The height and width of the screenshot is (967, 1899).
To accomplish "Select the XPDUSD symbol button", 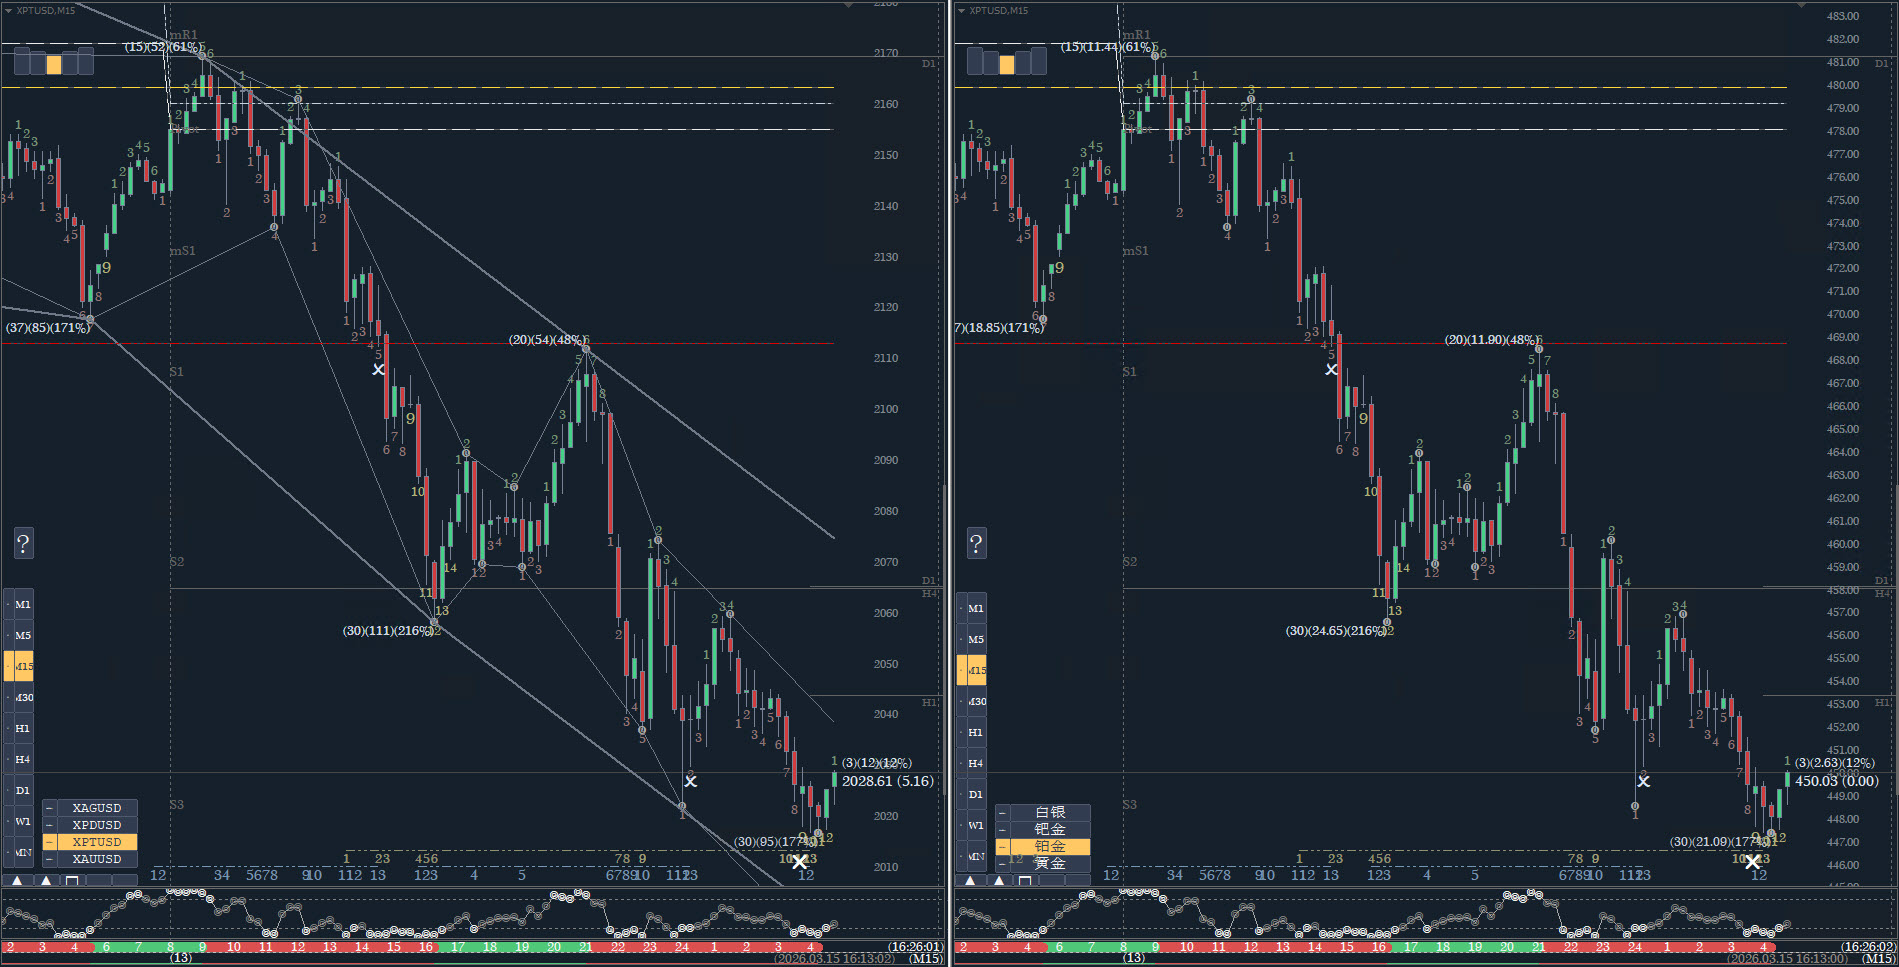I will (x=97, y=825).
